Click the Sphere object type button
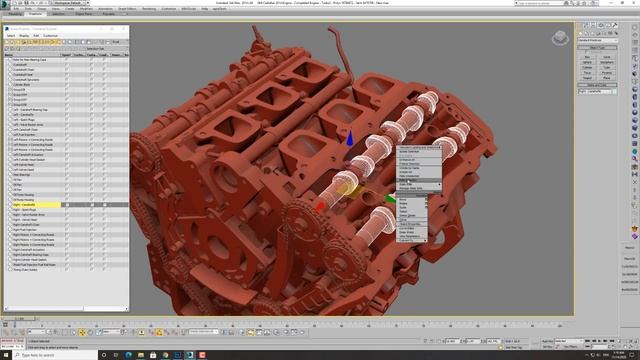The height and width of the screenshot is (360, 640). coord(587,62)
